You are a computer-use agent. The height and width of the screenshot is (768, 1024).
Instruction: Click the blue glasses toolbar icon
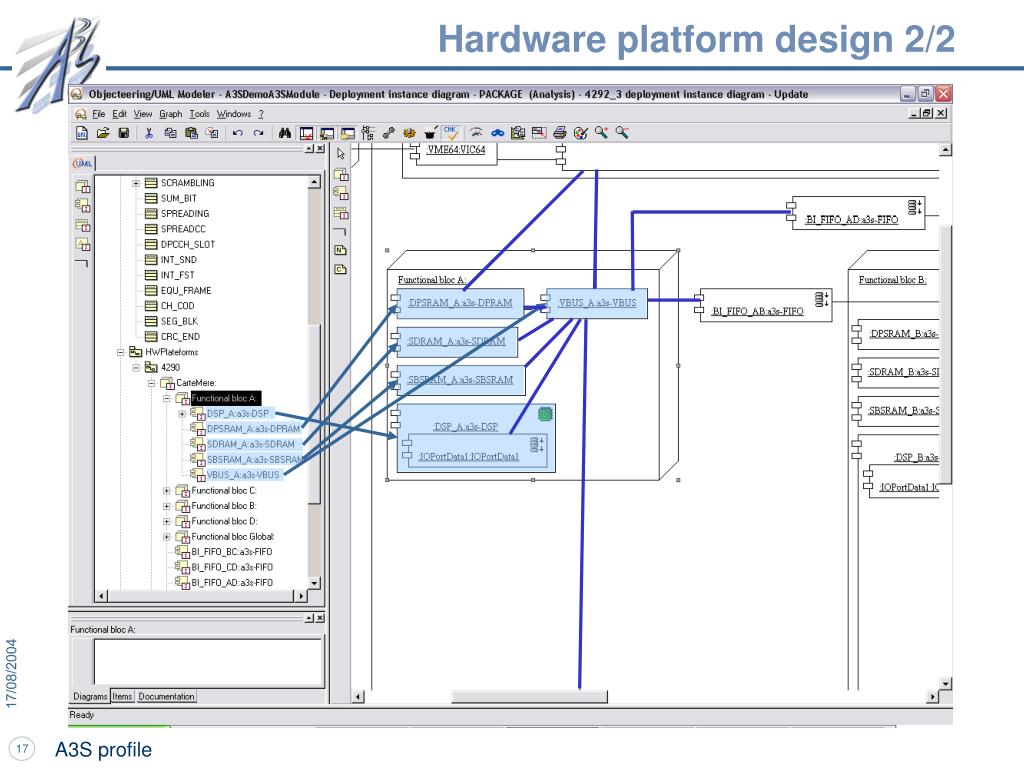pos(498,133)
